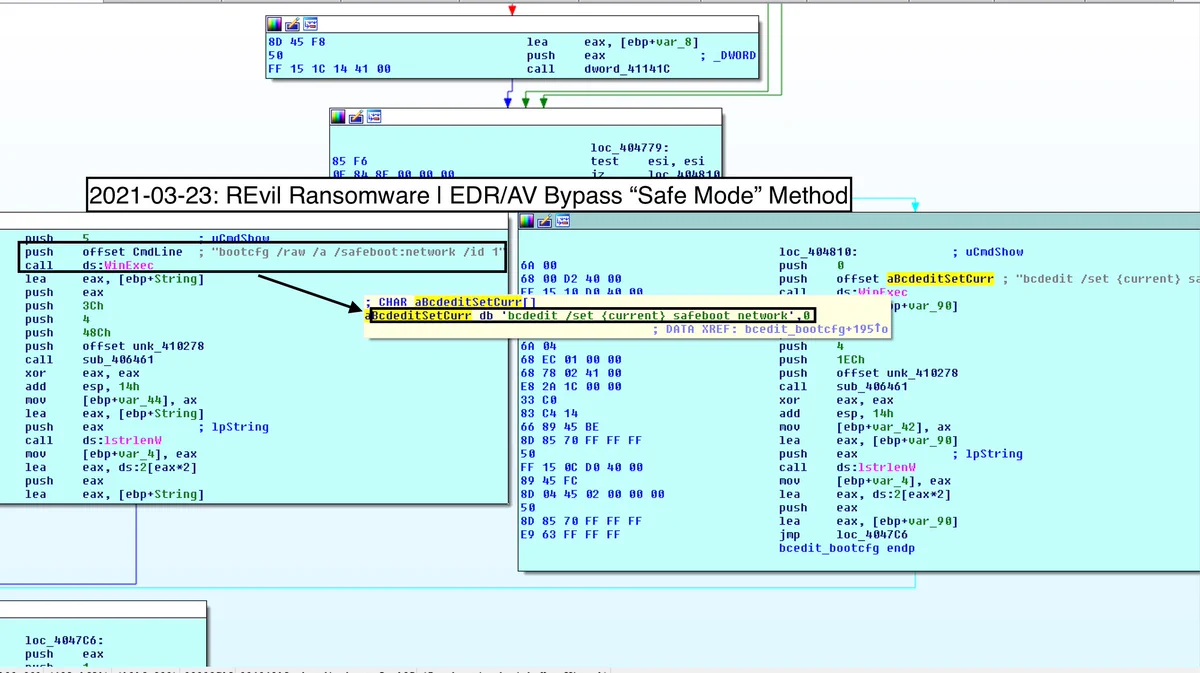Image resolution: width=1200 pixels, height=673 pixels.
Task: Click edit comment icon on loc_404810 block
Action: (545, 222)
